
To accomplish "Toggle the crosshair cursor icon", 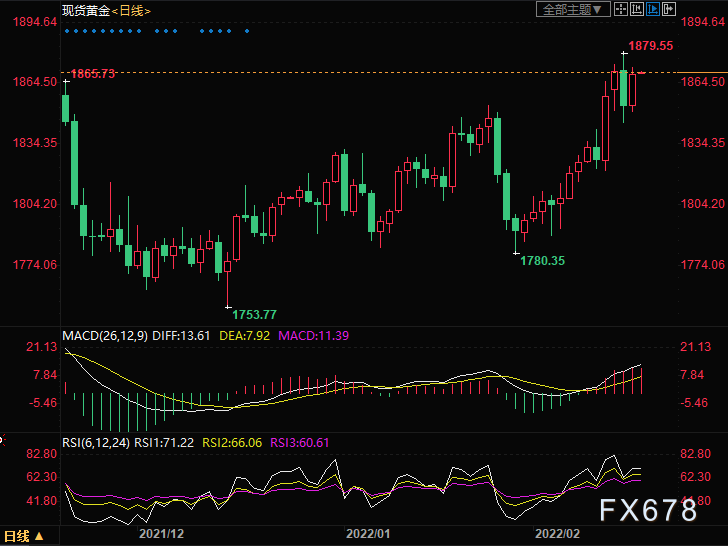I will coord(621,9).
